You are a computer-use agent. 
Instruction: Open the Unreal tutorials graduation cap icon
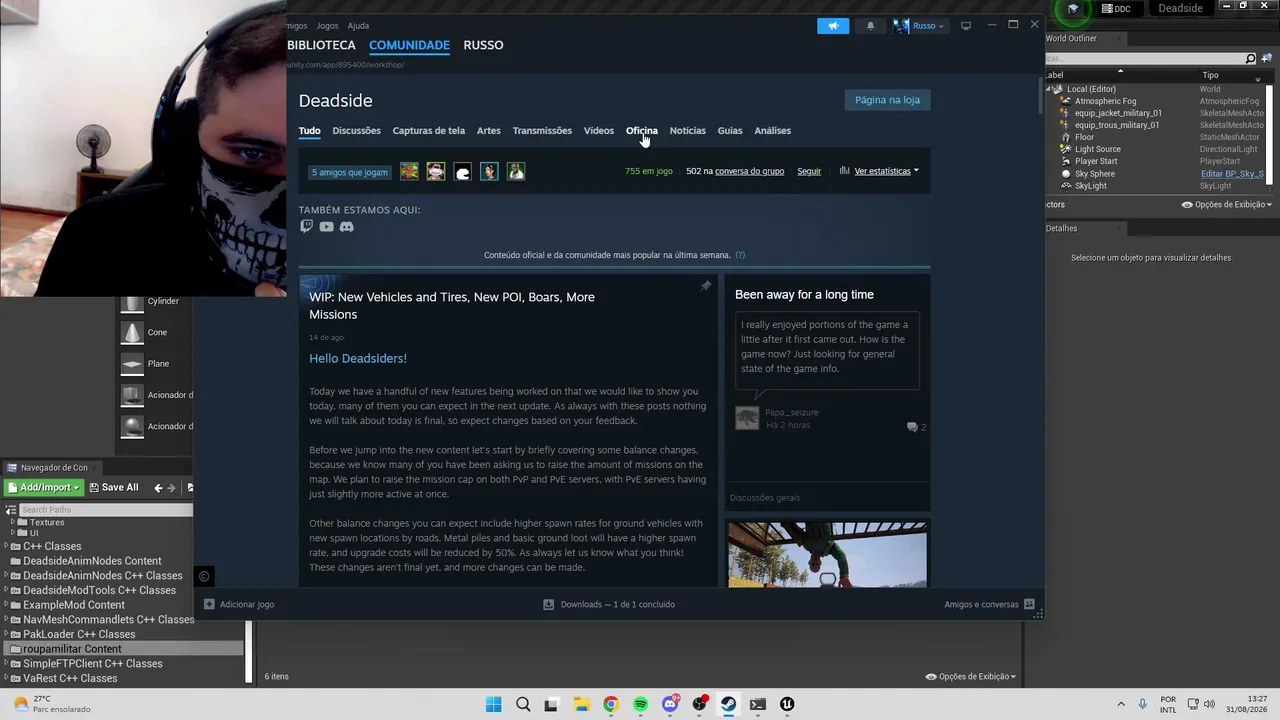pos(1073,9)
